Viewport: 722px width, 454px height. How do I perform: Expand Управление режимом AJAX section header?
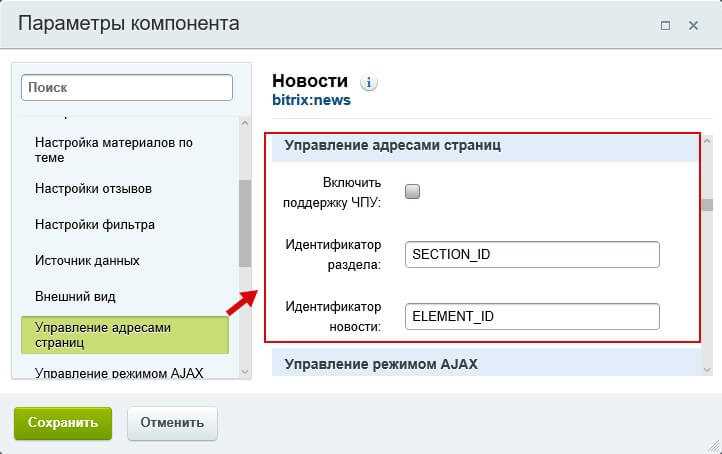click(x=485, y=364)
